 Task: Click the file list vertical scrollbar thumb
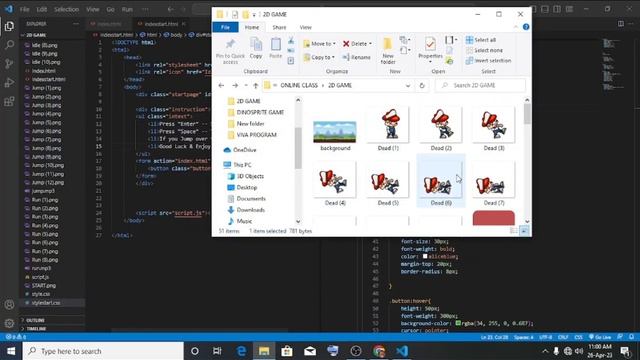pos(527,113)
